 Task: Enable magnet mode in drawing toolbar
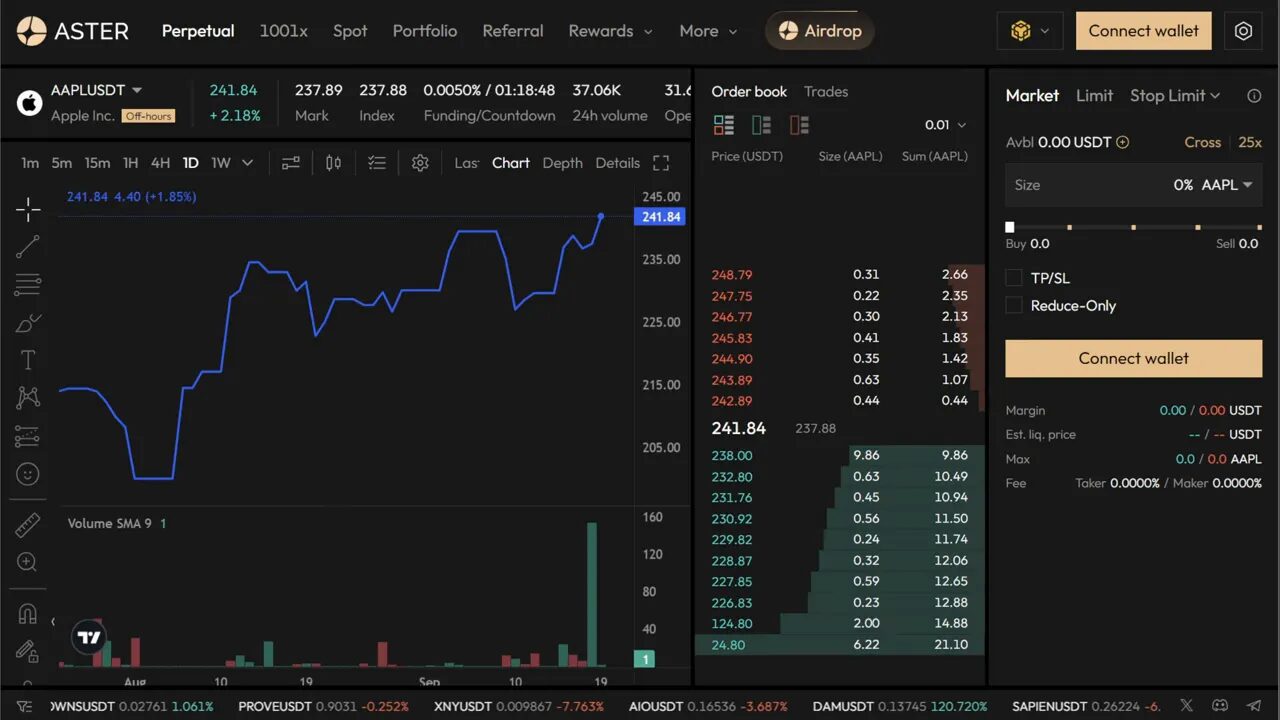27,613
